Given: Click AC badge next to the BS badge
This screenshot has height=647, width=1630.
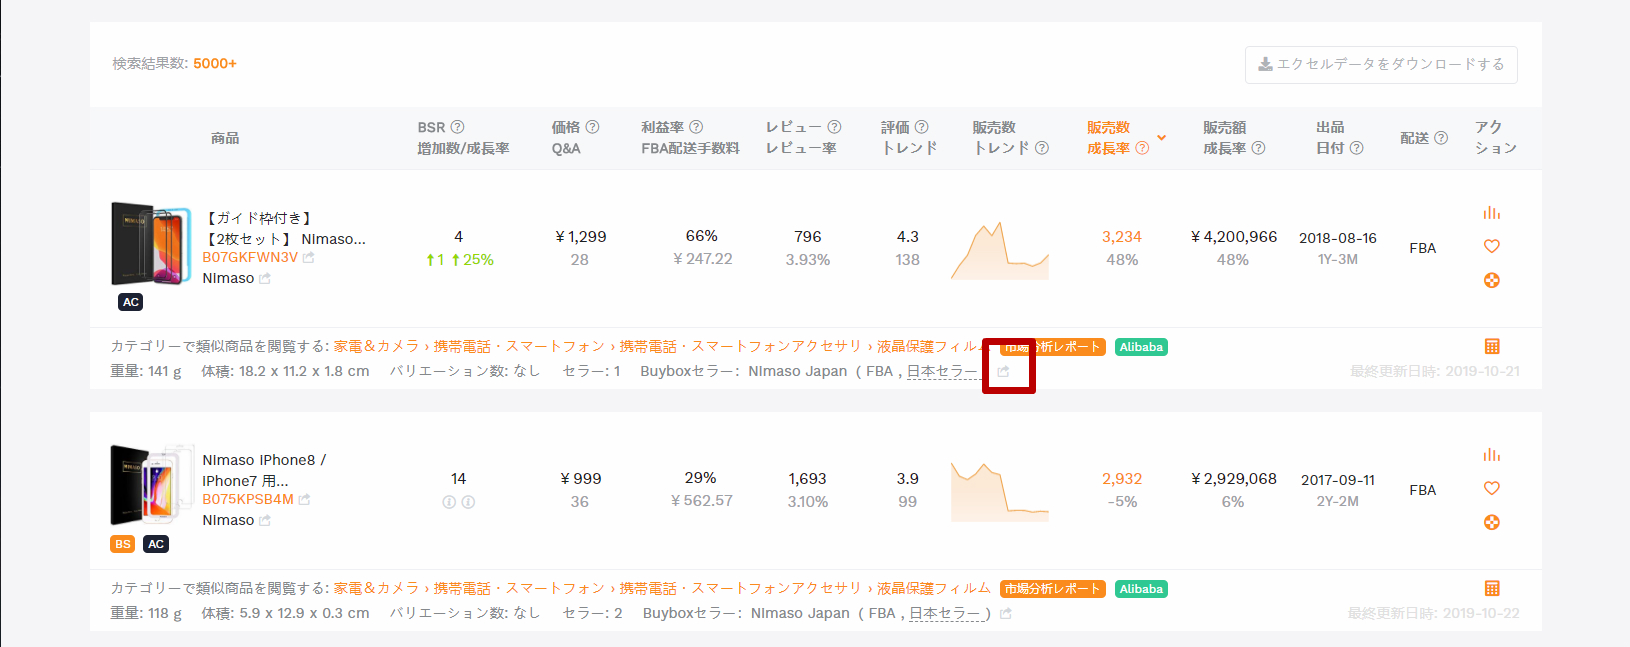Looking at the screenshot, I should [x=156, y=544].
